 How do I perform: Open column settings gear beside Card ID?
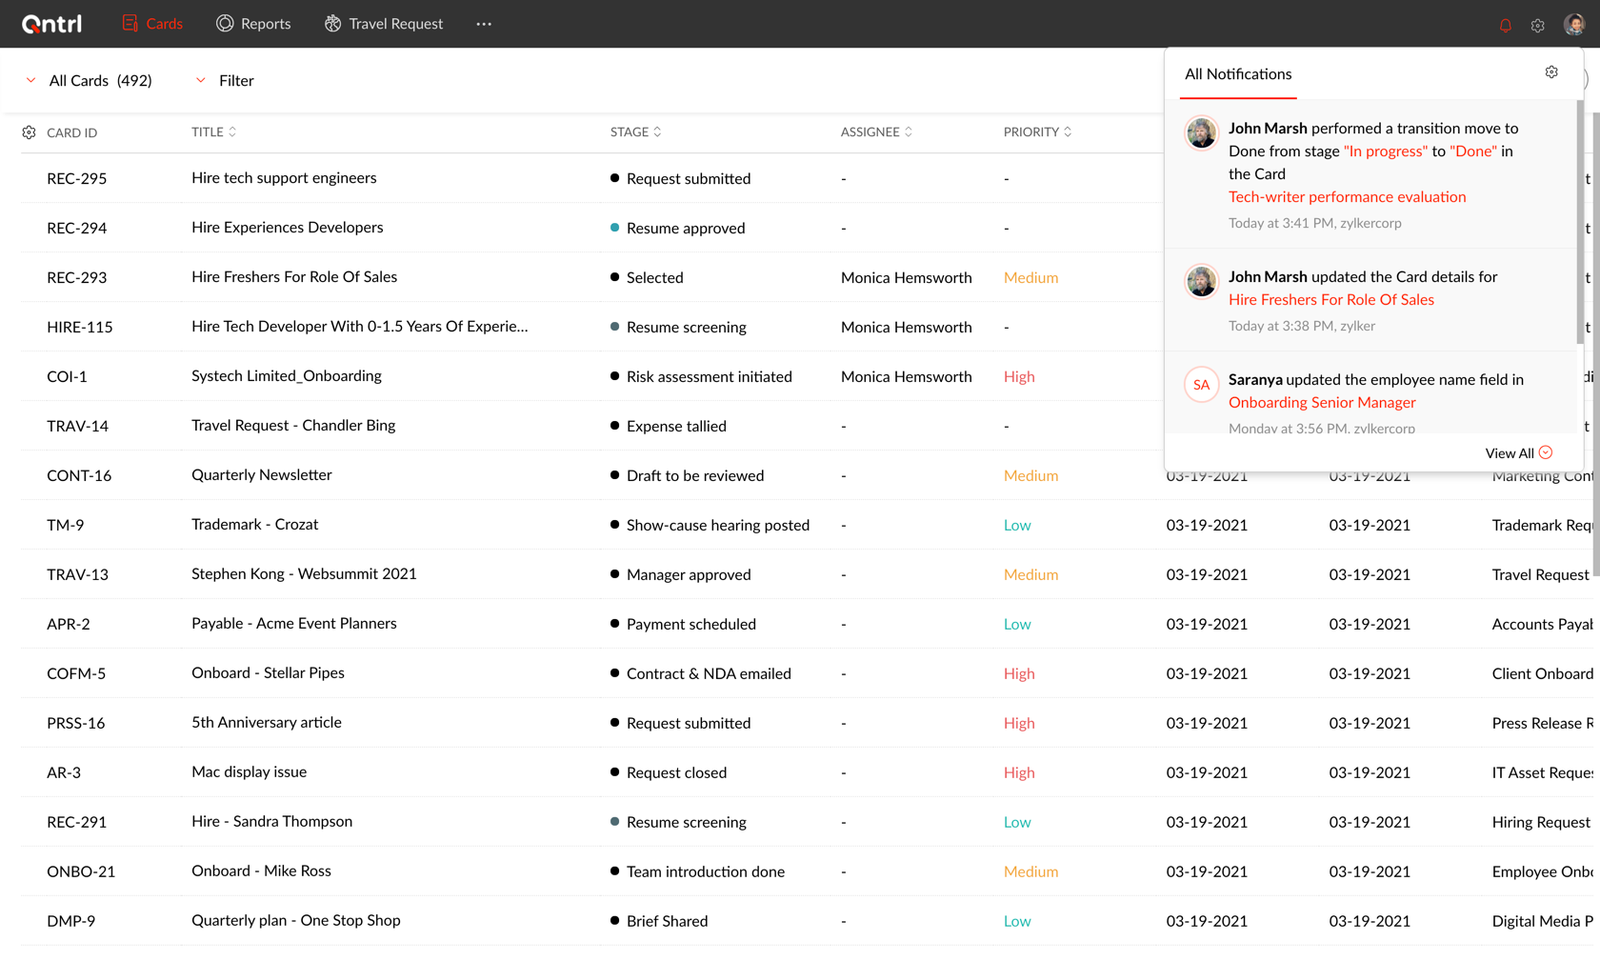click(x=29, y=132)
